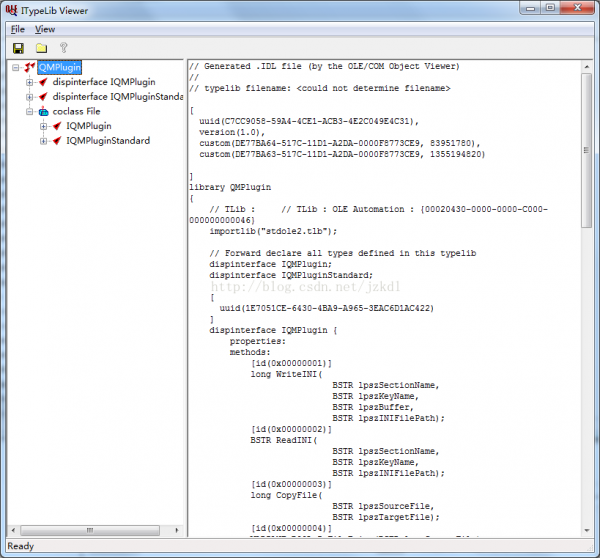Select IQMPlugin under coclass File
600x558 pixels.
coord(89,126)
